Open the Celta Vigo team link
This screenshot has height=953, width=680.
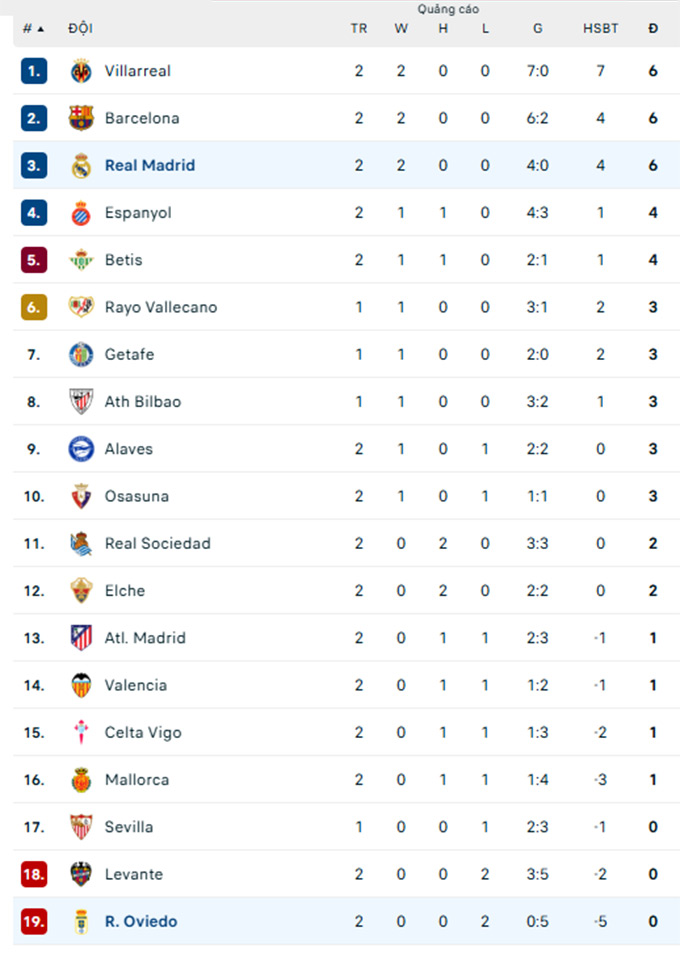coord(143,732)
